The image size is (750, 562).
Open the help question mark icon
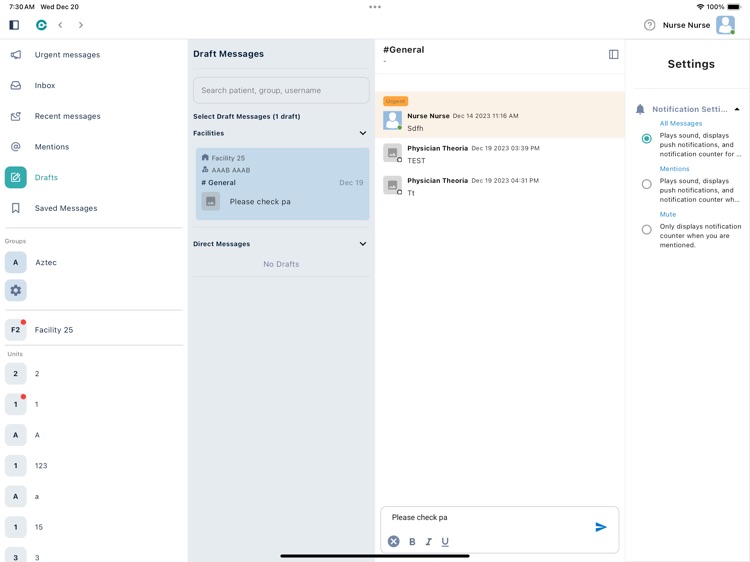tap(649, 25)
